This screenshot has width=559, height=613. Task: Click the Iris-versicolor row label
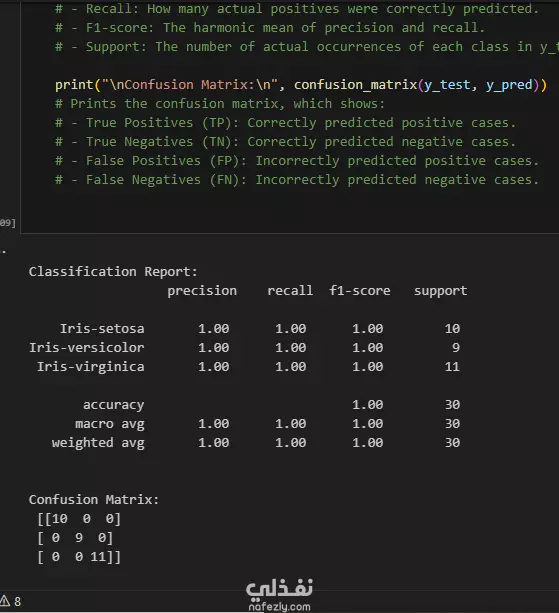tap(87, 348)
